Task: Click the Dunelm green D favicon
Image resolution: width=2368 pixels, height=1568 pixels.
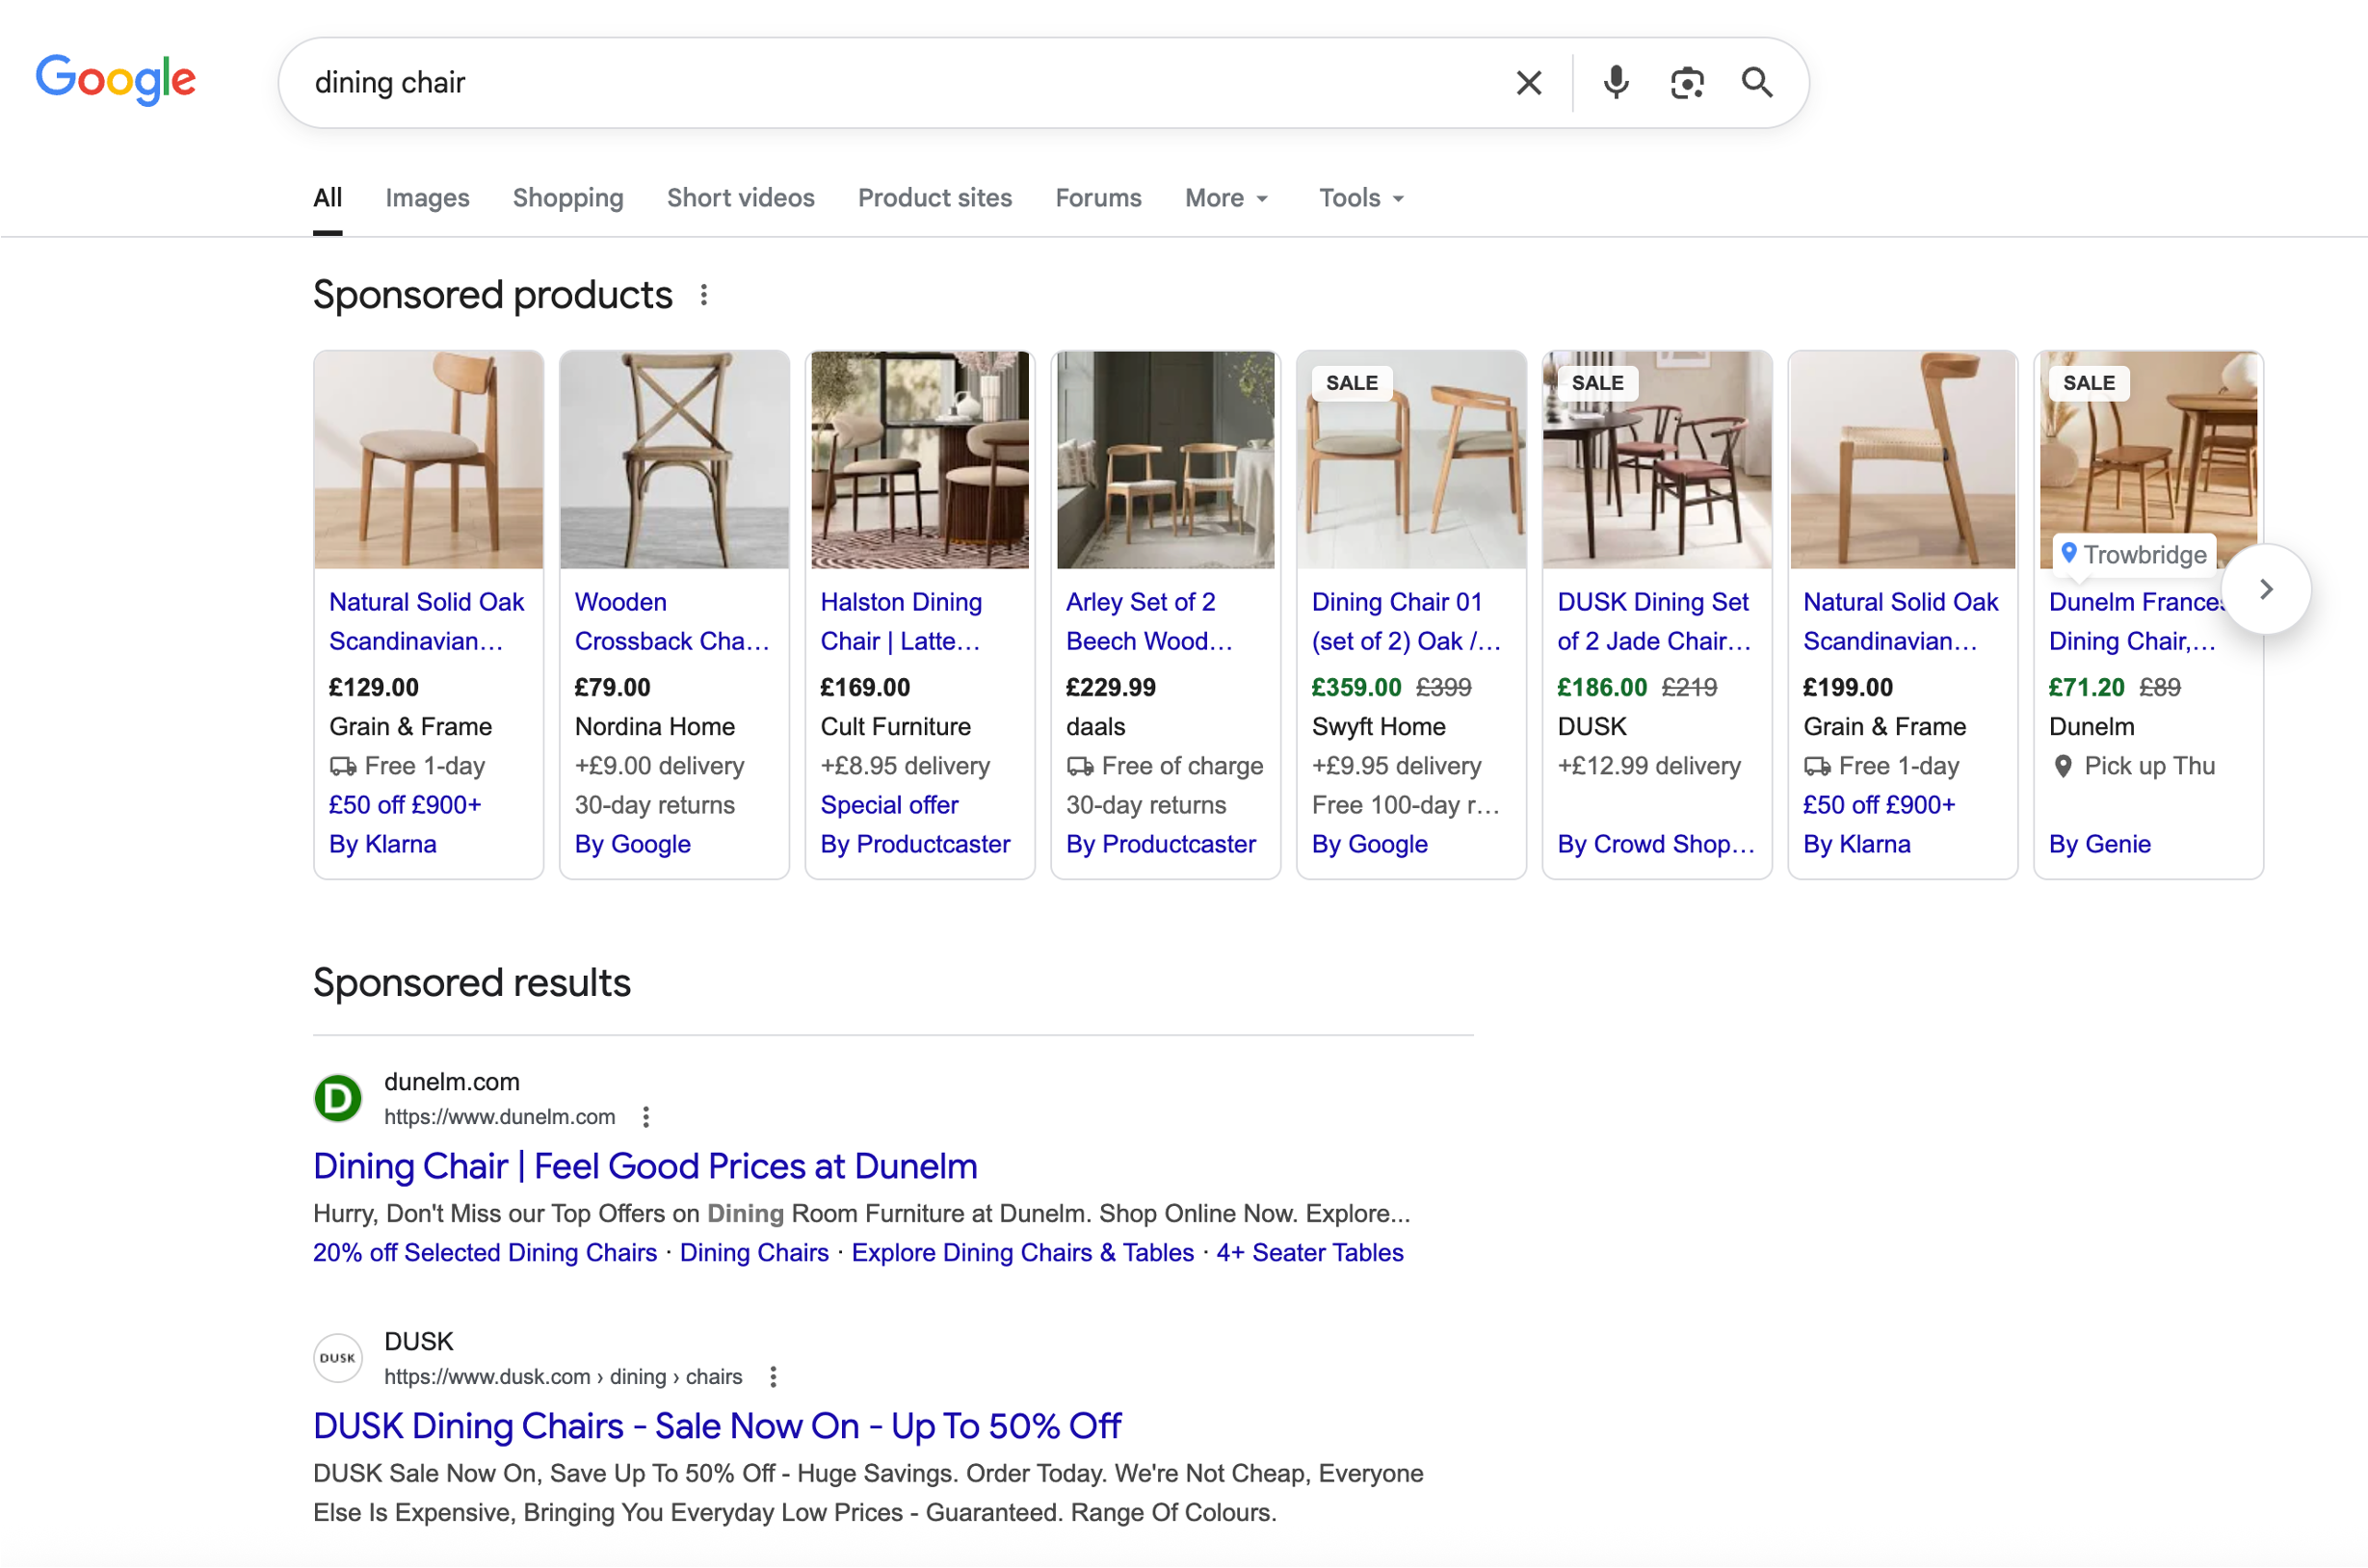Action: (x=338, y=1099)
